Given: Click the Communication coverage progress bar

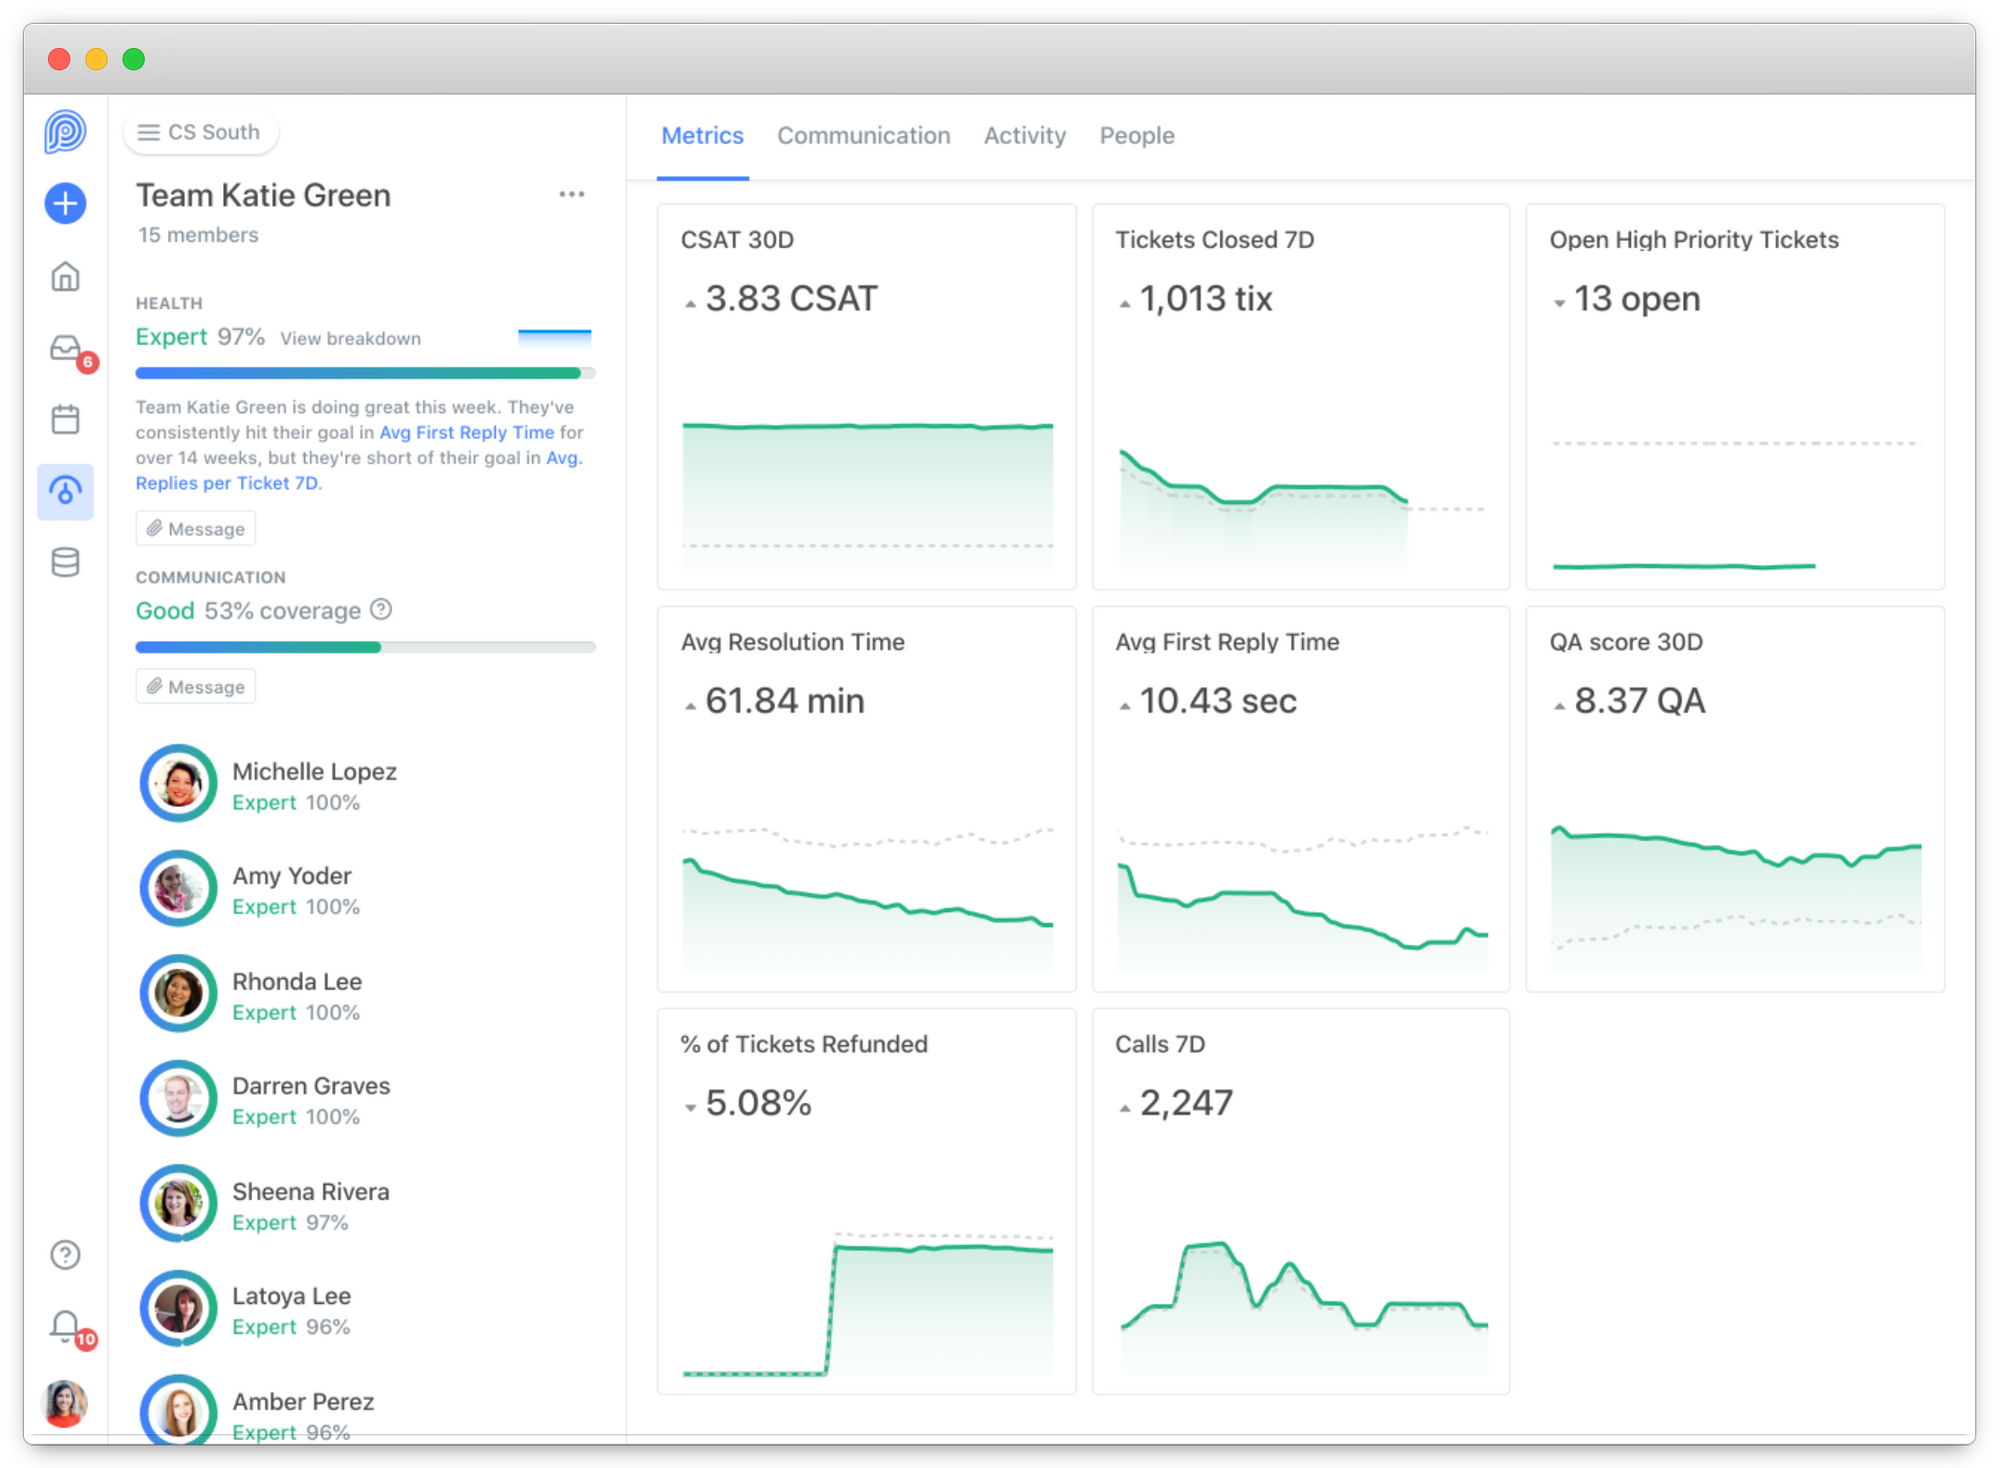Looking at the screenshot, I should (365, 647).
